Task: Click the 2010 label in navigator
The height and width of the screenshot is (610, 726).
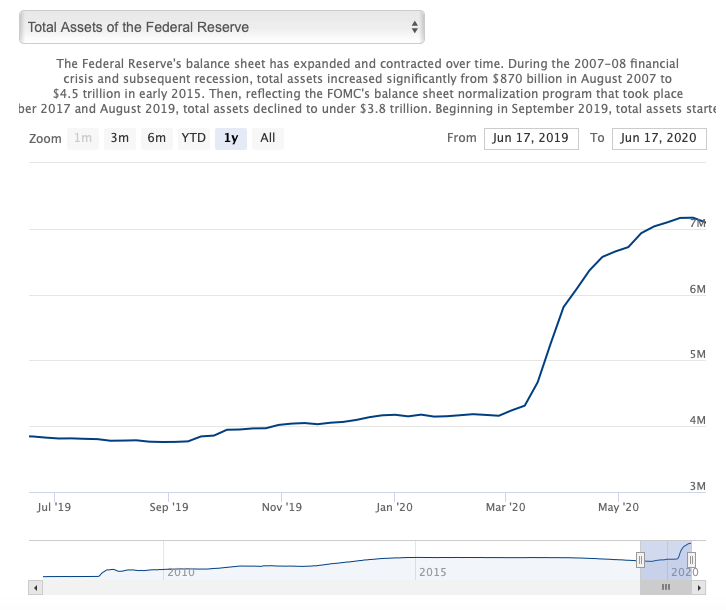Action: point(181,572)
